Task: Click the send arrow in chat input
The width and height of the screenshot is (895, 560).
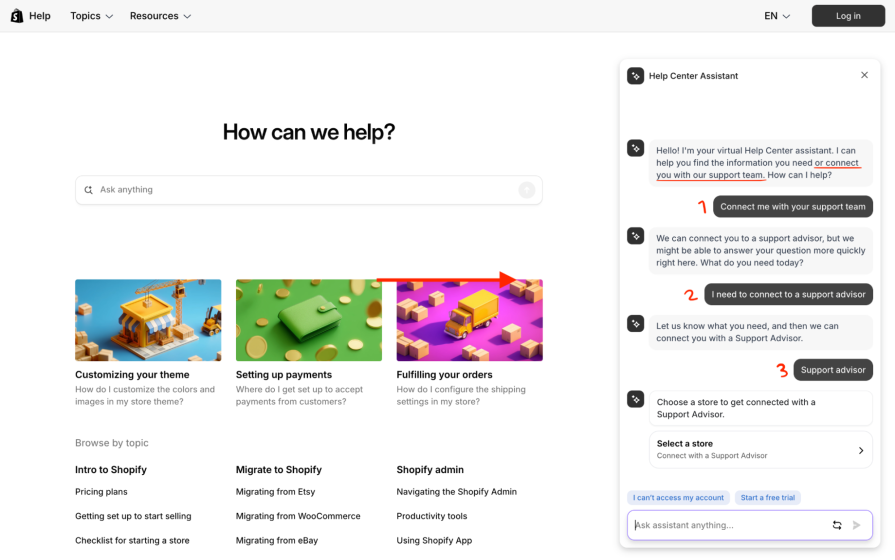Action: 857,525
